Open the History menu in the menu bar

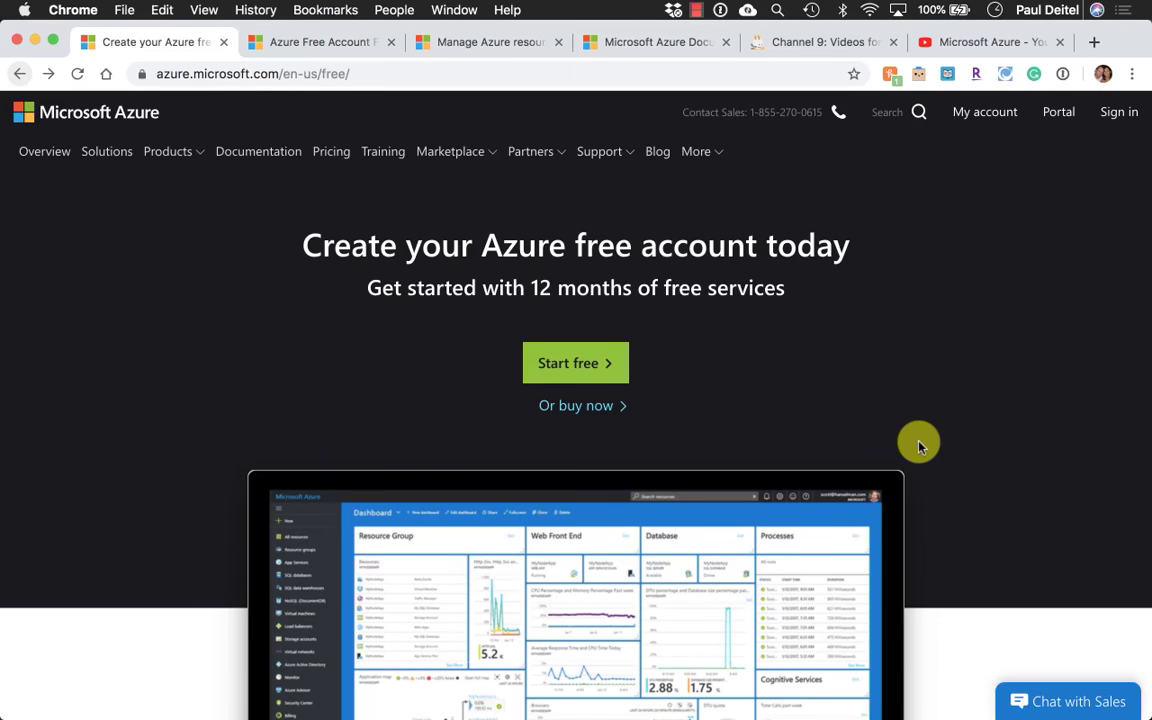pos(255,10)
